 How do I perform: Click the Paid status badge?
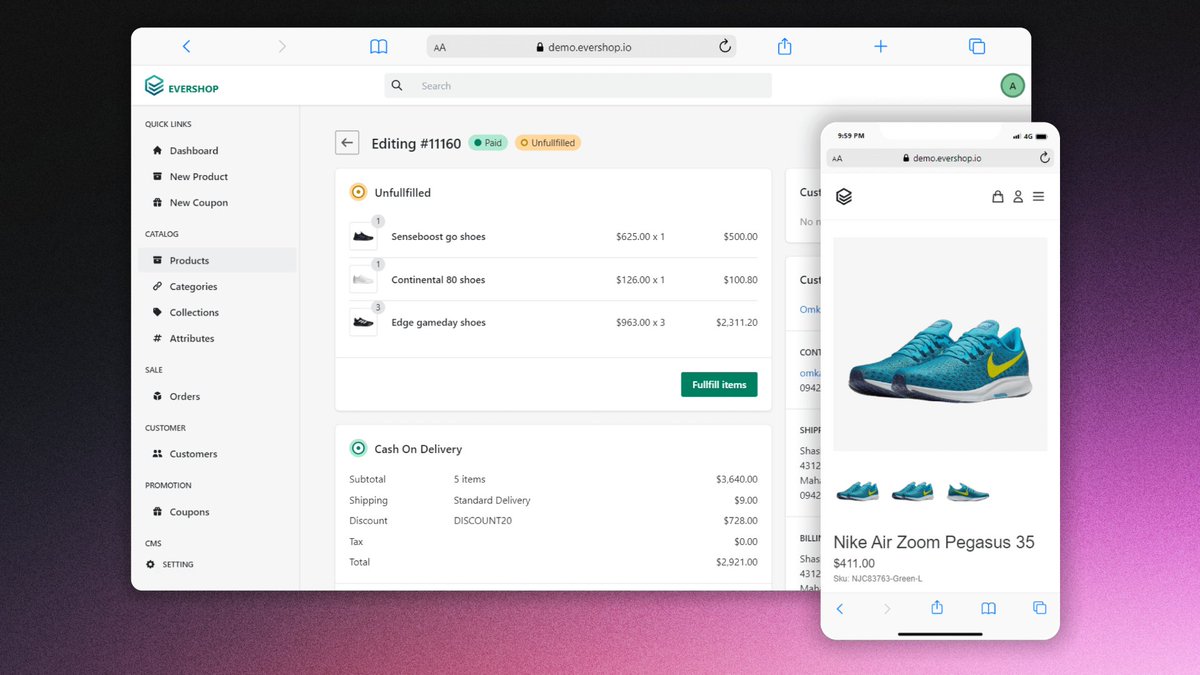488,143
